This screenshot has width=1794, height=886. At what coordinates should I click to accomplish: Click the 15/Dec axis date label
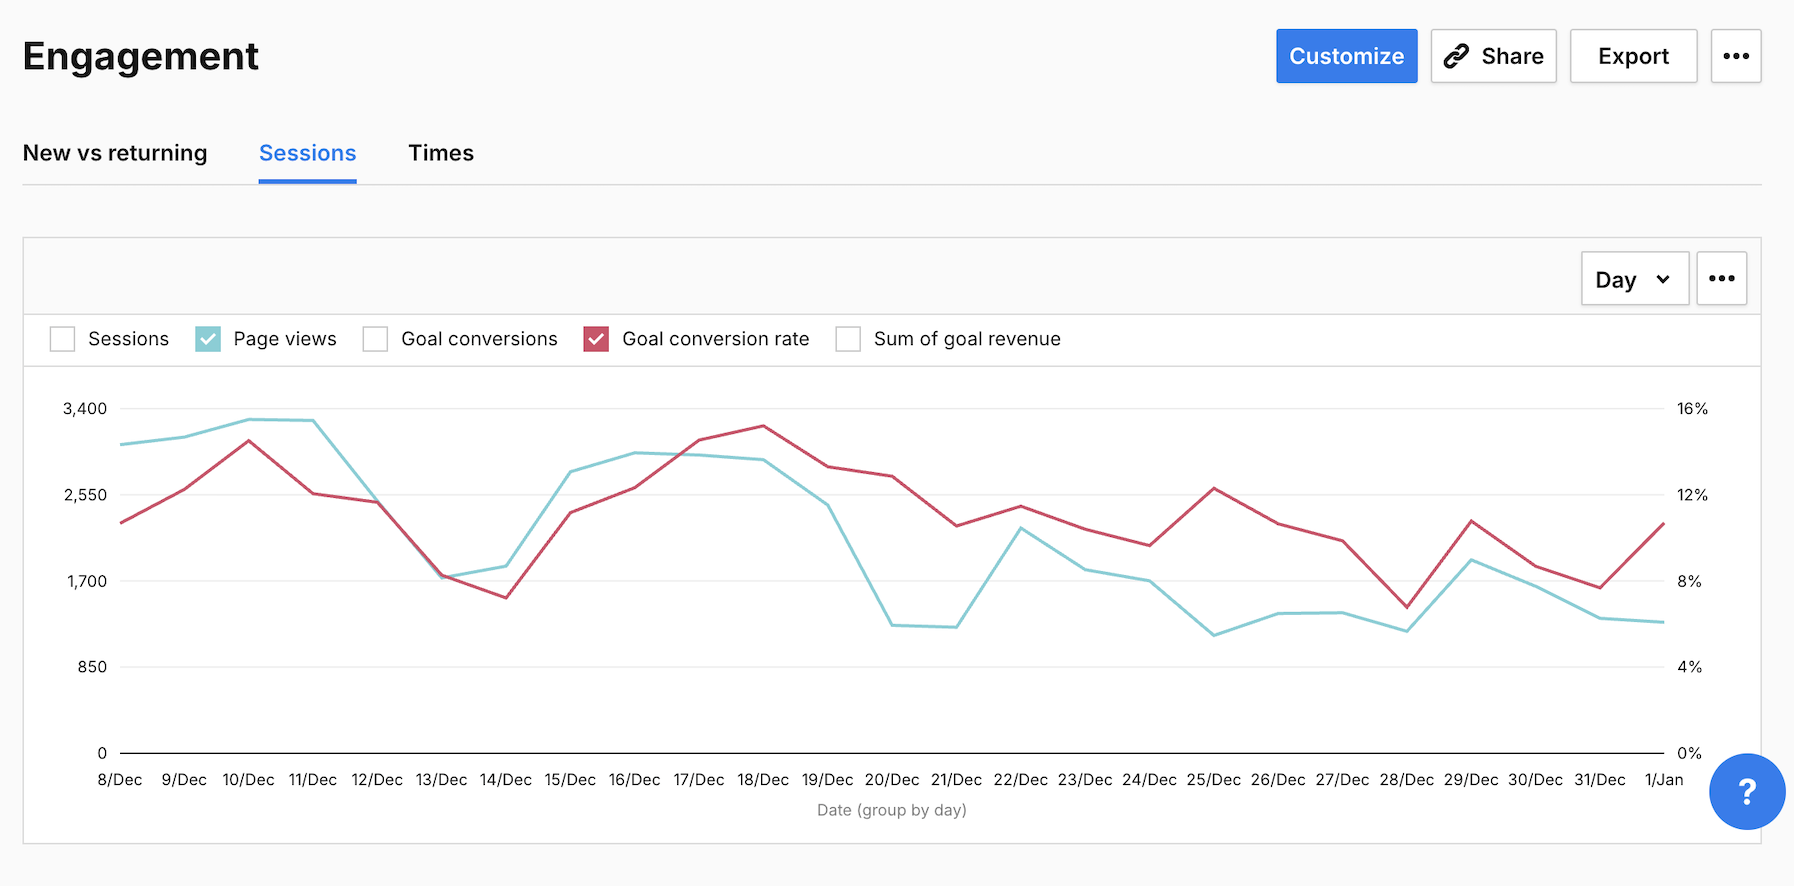(x=570, y=780)
